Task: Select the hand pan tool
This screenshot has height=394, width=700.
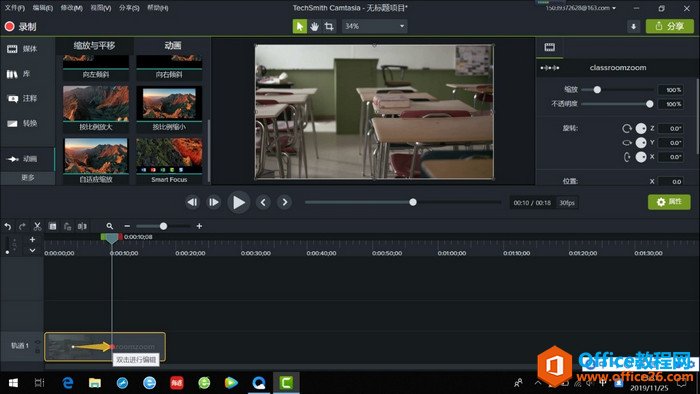Action: coord(314,26)
